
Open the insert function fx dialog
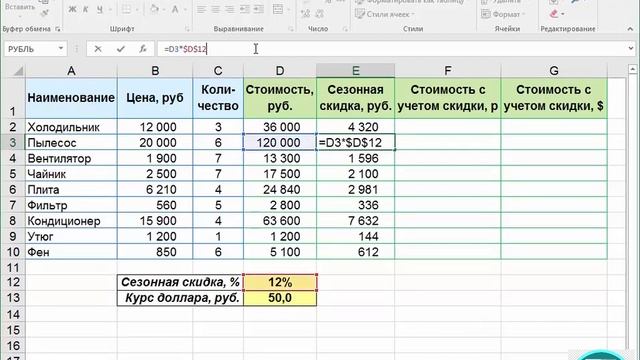point(142,49)
